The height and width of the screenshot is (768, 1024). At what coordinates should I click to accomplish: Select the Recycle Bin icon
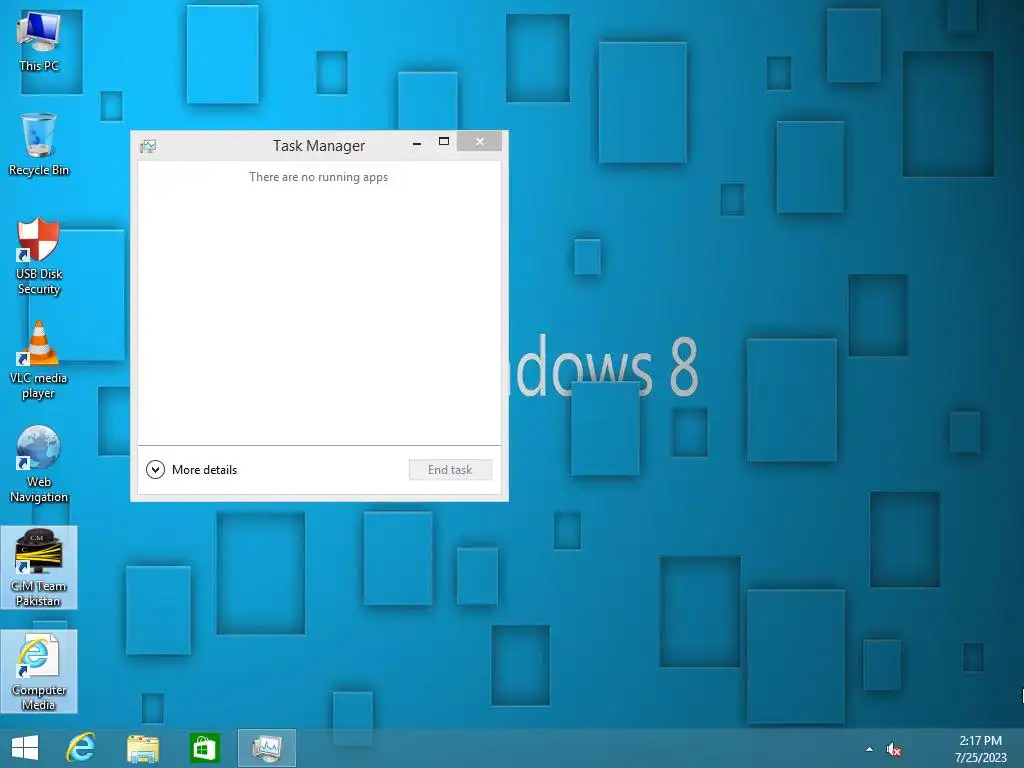tap(39, 145)
